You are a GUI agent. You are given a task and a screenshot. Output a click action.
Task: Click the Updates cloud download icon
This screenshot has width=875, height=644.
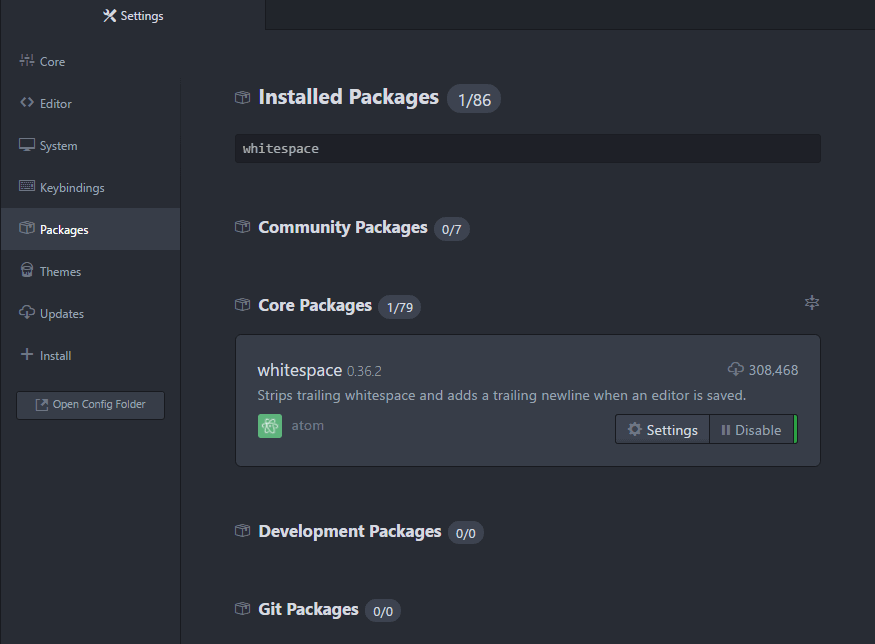pos(27,313)
